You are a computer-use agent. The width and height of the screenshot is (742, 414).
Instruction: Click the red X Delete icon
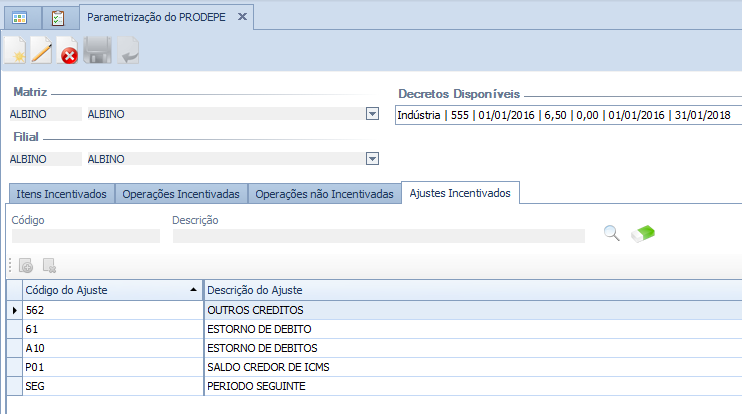pos(67,50)
